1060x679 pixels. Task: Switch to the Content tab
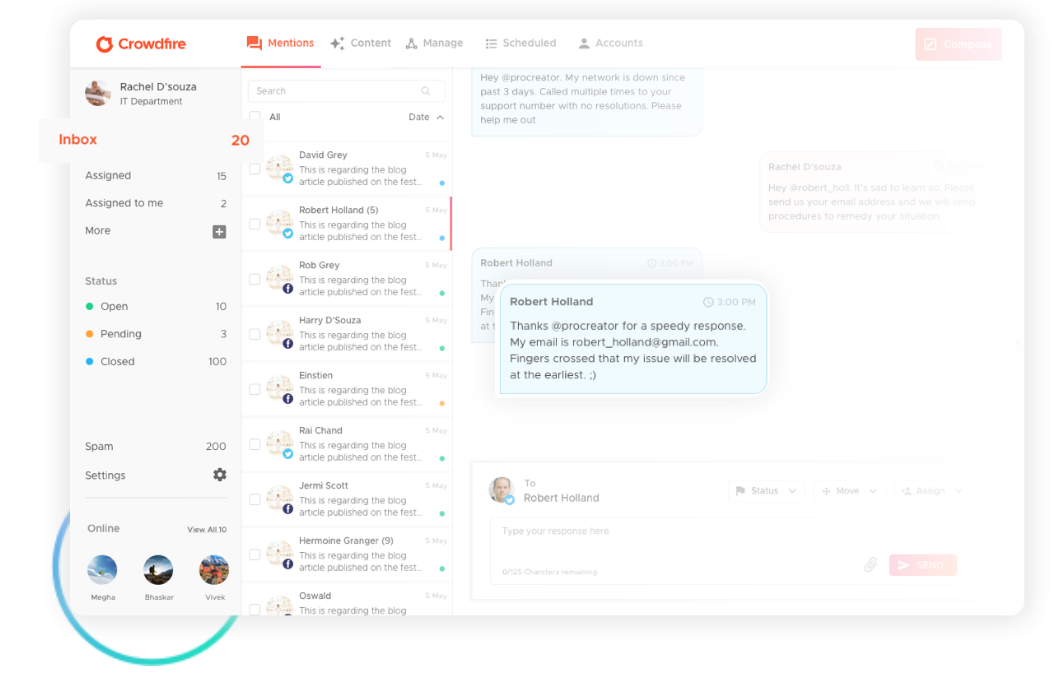pos(360,43)
